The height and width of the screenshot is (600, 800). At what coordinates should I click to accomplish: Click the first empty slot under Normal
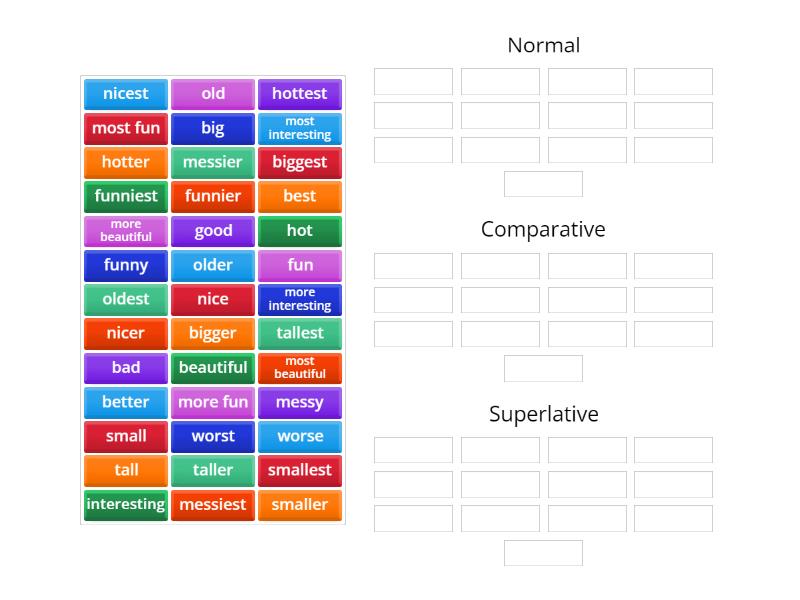(x=412, y=81)
